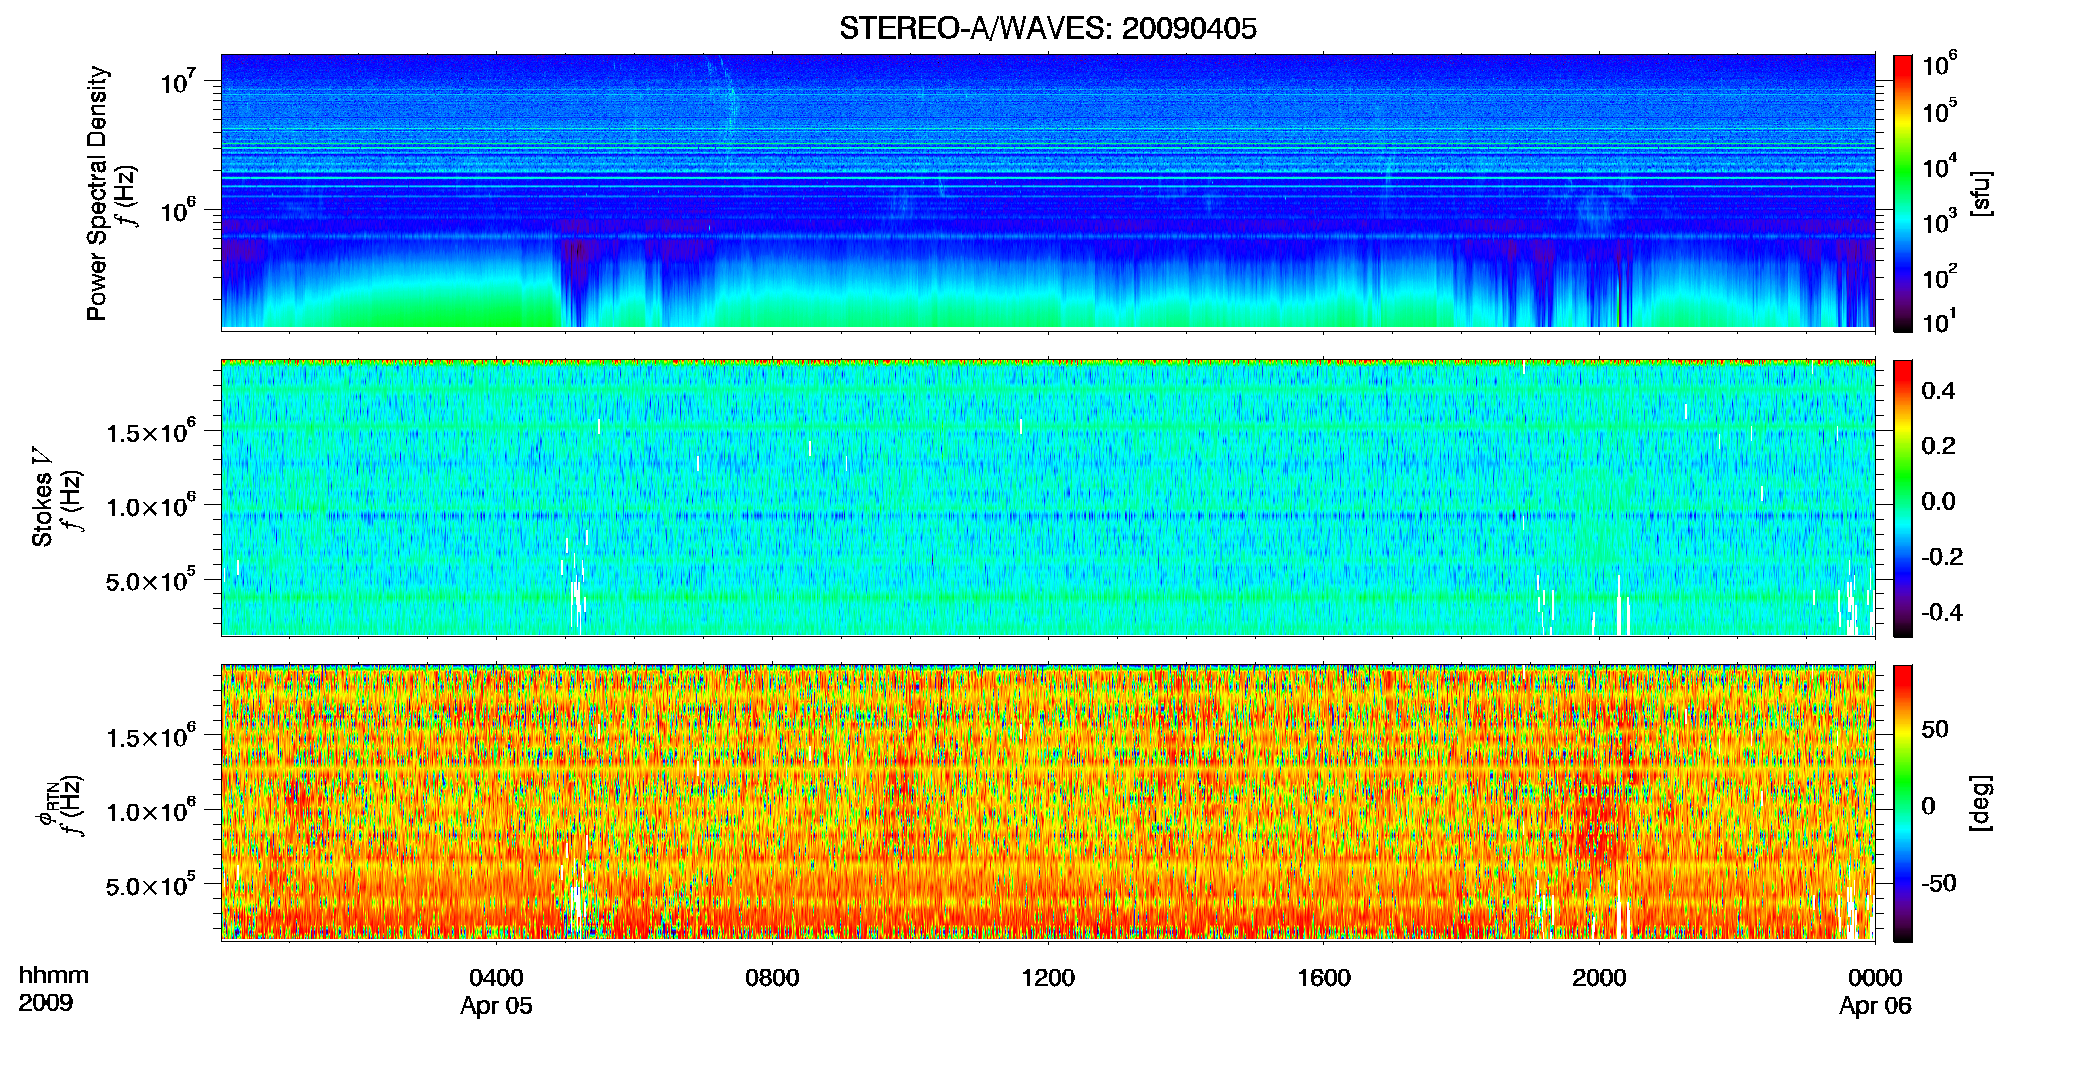
Task: Click the "-0.4" label on the Stokes color bar
Action: click(1941, 612)
